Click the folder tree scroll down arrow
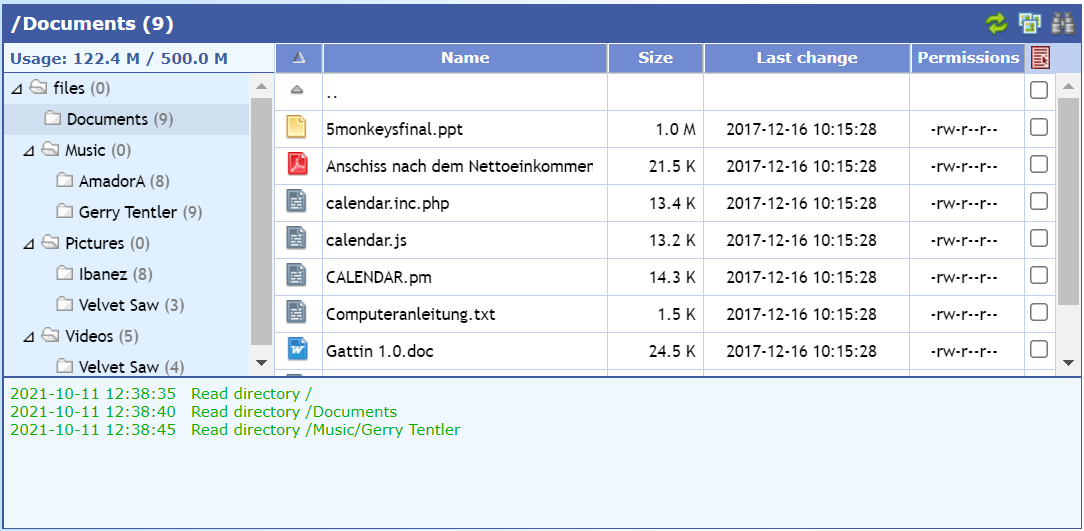 pos(261,362)
